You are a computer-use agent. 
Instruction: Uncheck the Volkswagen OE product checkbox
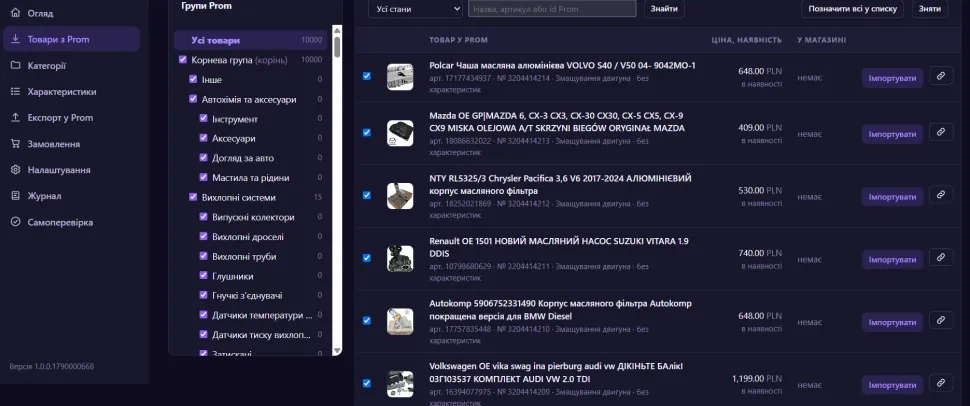367,383
